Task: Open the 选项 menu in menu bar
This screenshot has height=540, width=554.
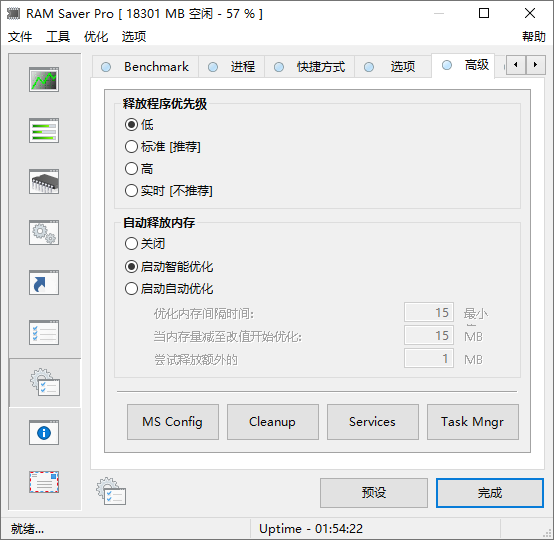Action: [134, 36]
